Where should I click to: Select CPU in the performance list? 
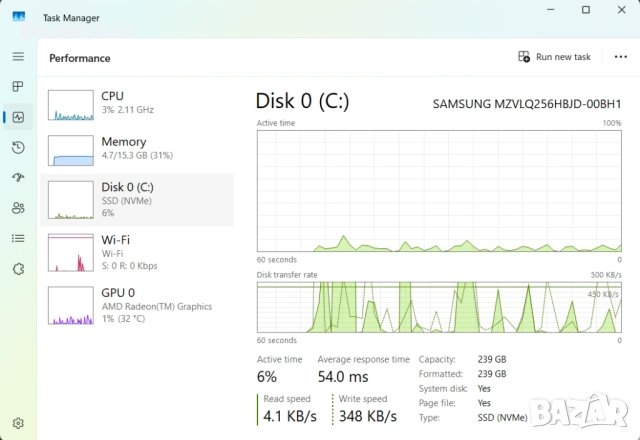[140, 103]
